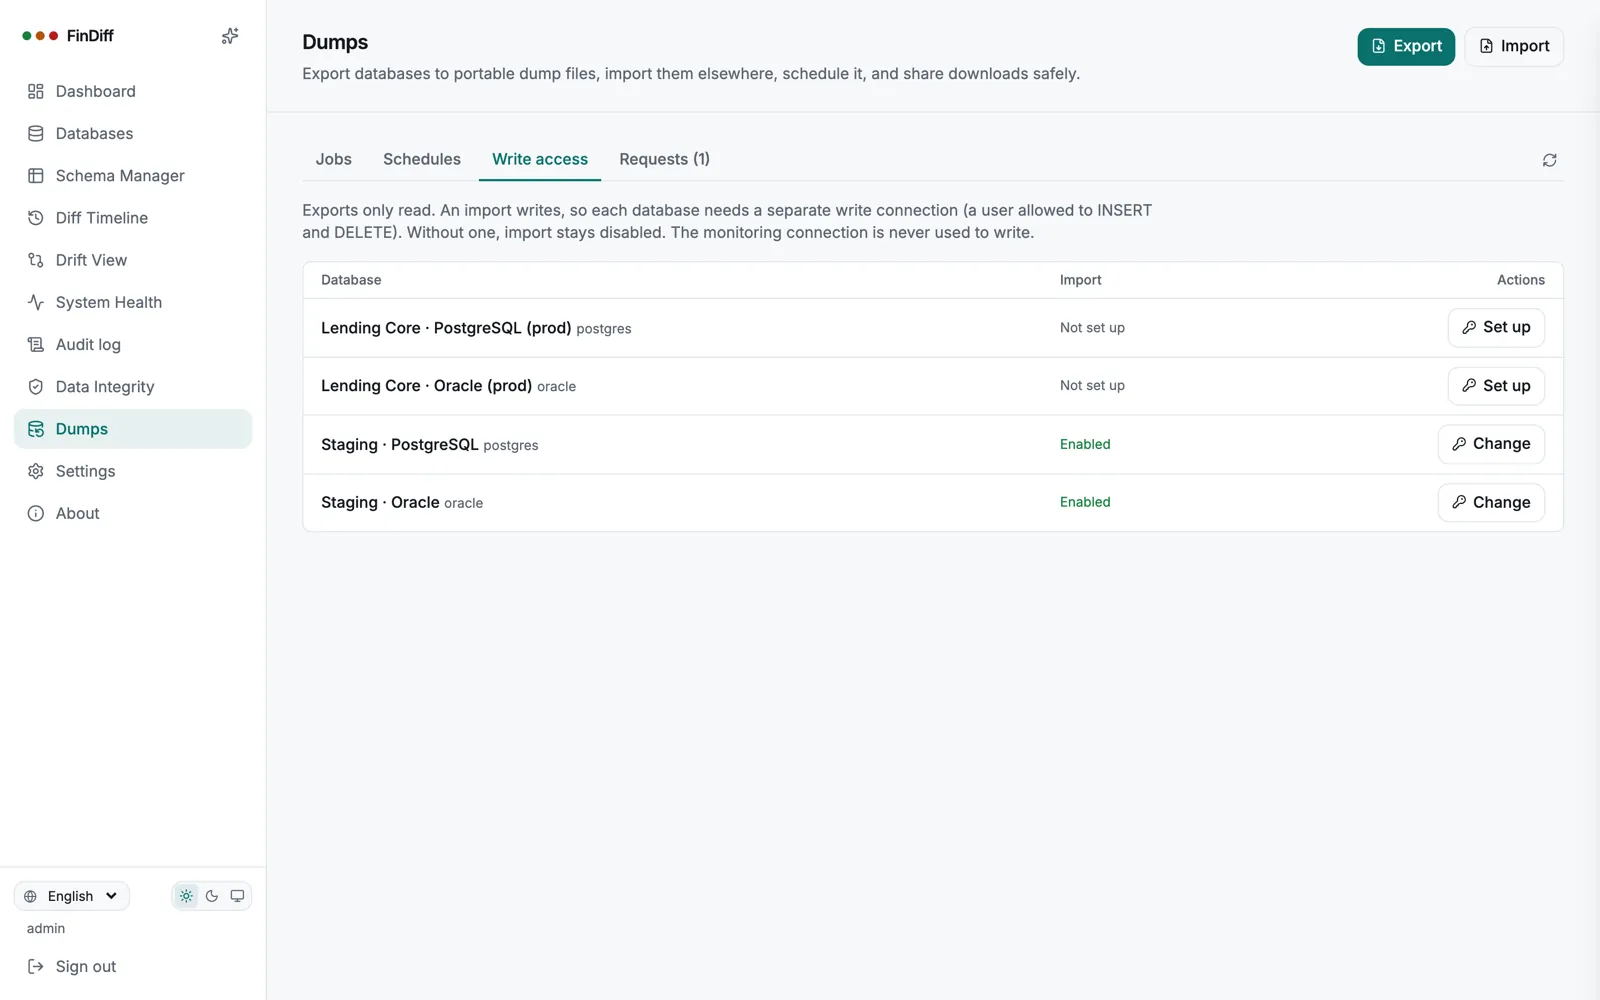
Task: Click the Dumps page heading
Action: (x=335, y=42)
